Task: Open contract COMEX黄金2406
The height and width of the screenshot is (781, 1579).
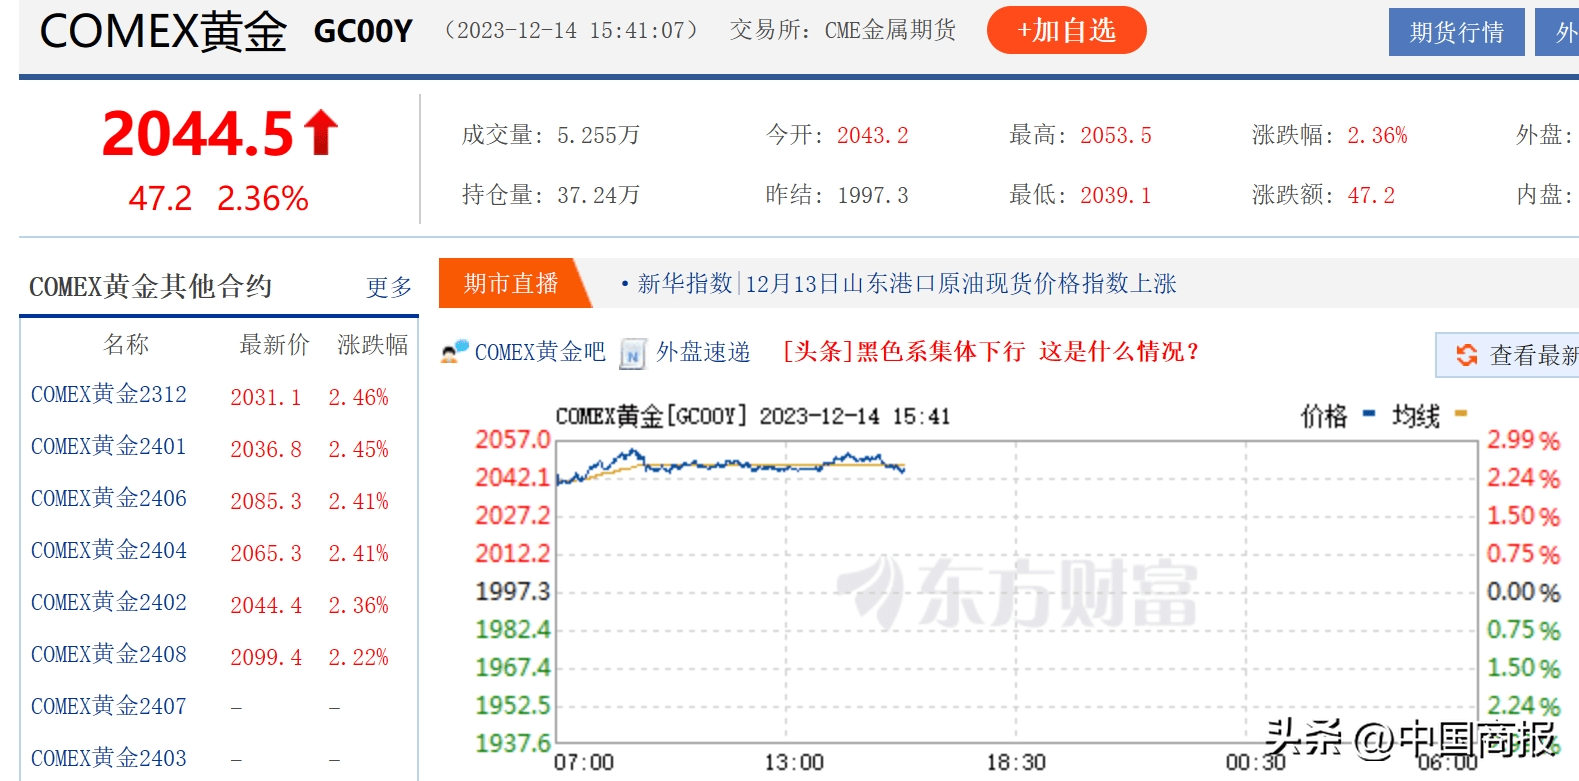Action: 109,499
